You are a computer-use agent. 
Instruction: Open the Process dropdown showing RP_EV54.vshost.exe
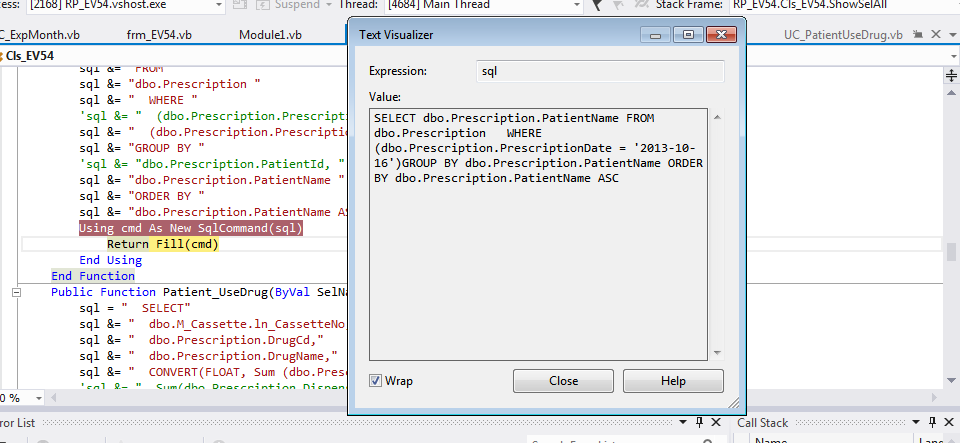218,5
